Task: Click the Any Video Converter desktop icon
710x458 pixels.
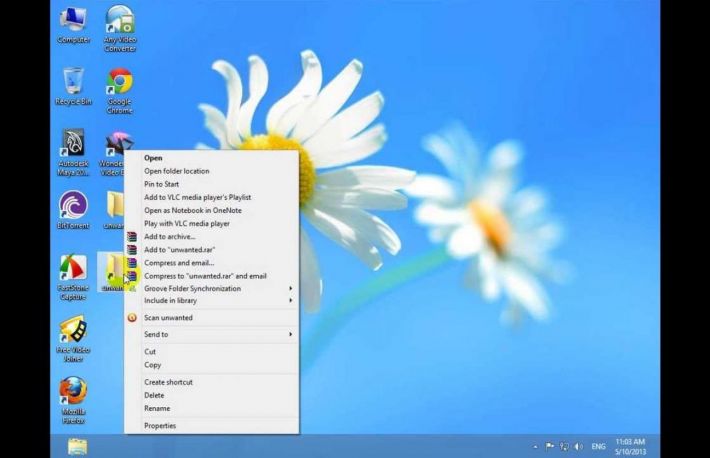Action: (x=120, y=22)
